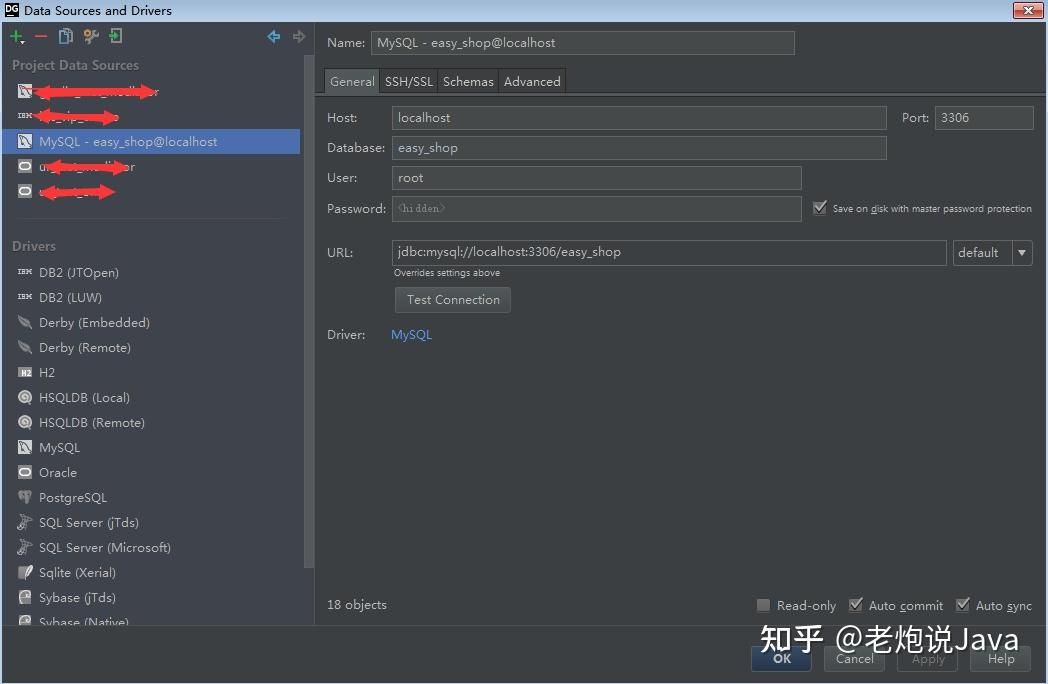Remove selected data source using minus icon

(x=40, y=36)
